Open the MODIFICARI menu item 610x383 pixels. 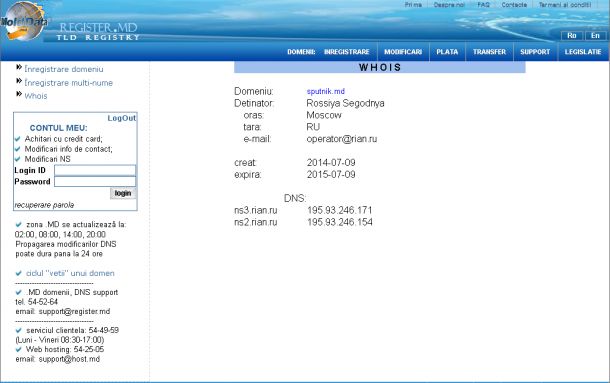[x=403, y=52]
